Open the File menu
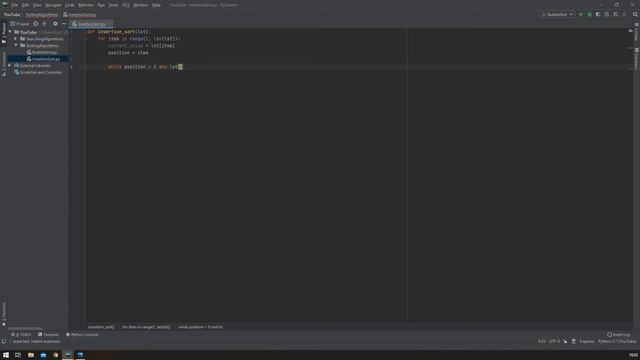The width and height of the screenshot is (640, 360). [15, 5]
